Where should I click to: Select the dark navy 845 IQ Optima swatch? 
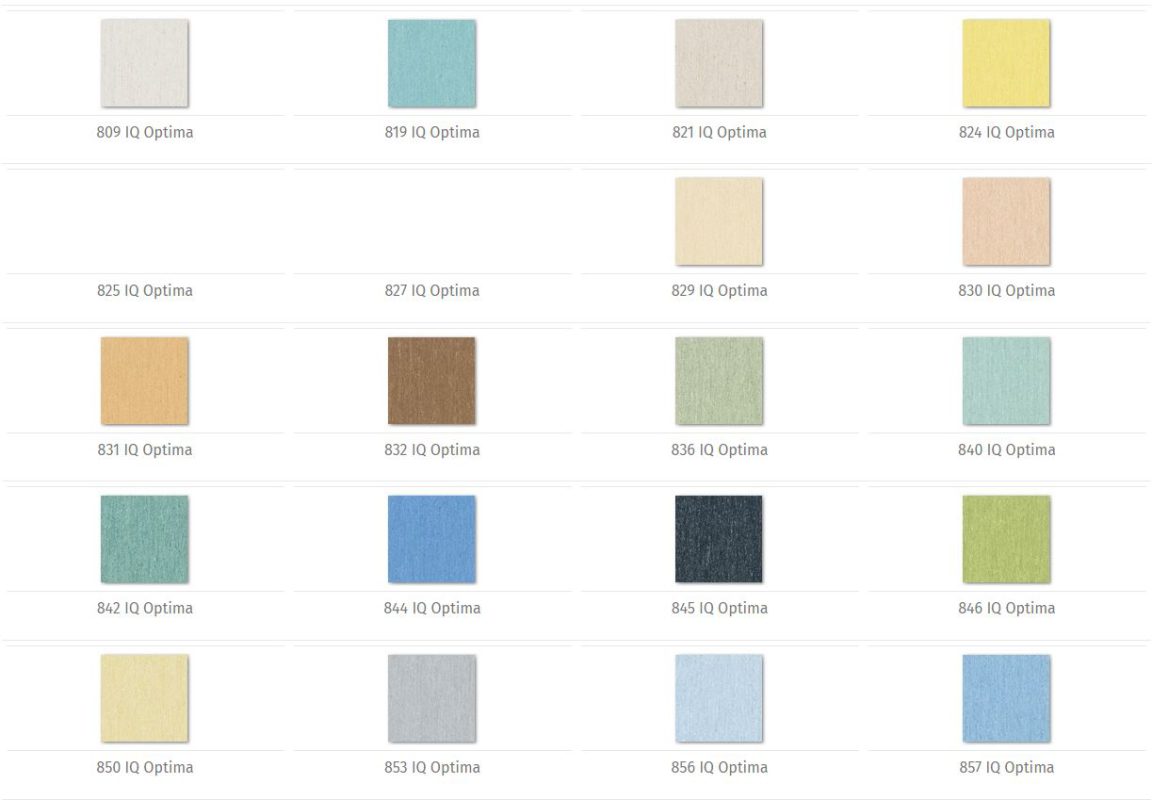tap(718, 539)
